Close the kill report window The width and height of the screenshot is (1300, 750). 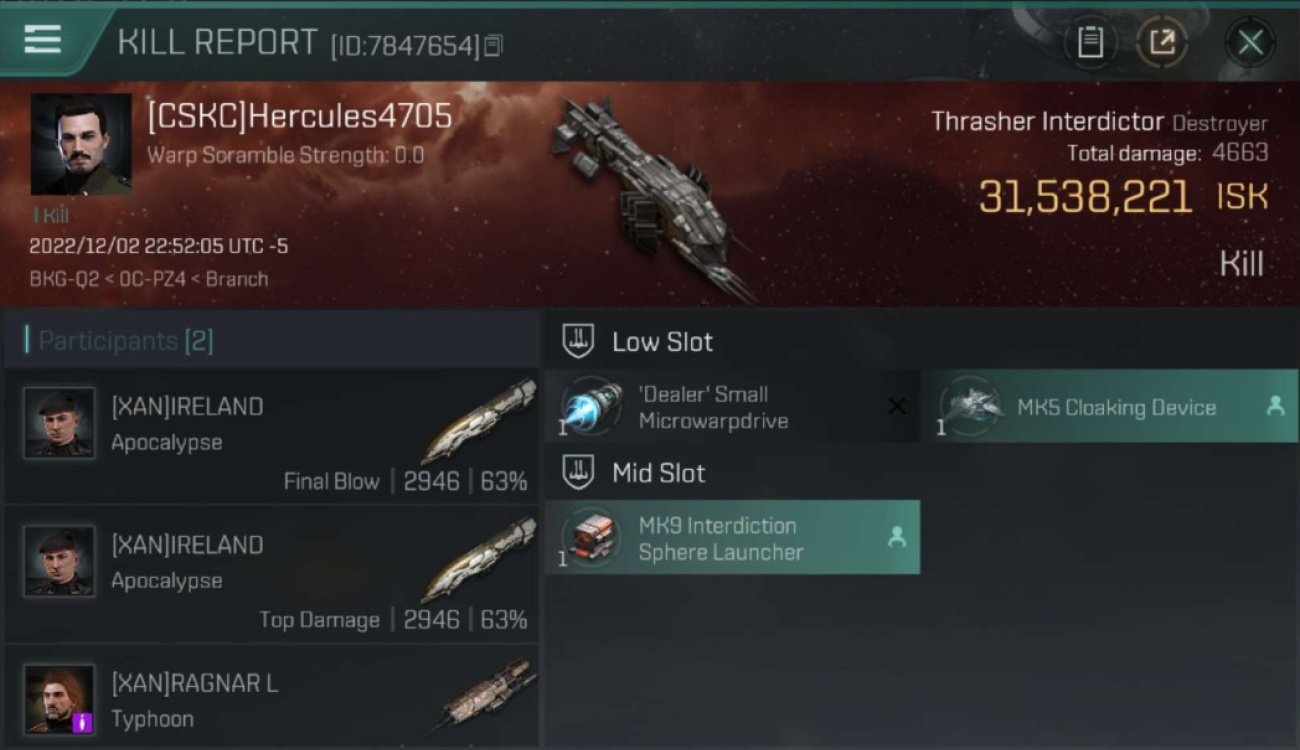tap(1250, 43)
